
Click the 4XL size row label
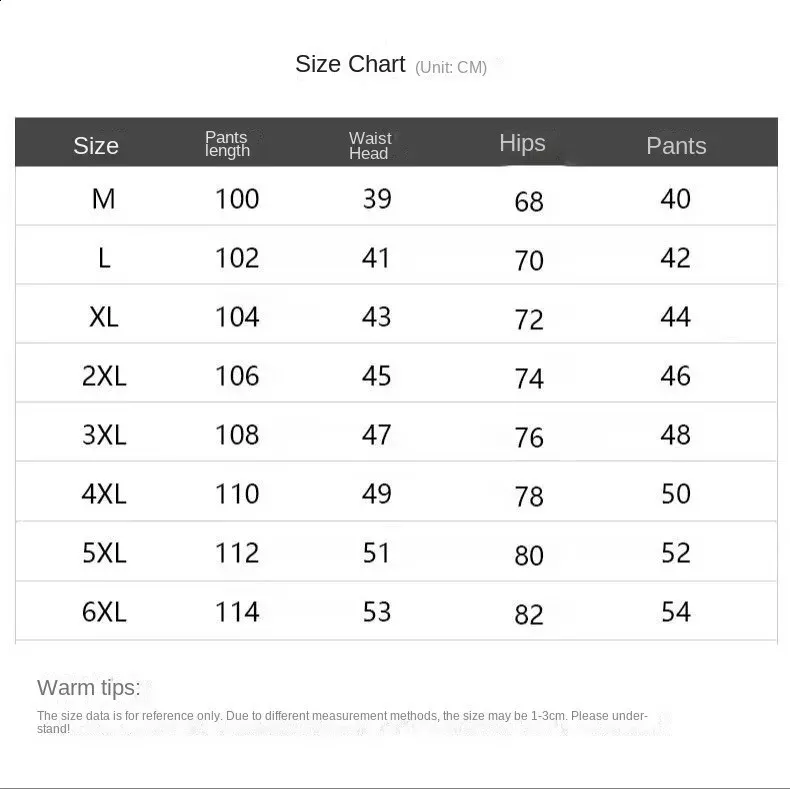[x=104, y=494]
